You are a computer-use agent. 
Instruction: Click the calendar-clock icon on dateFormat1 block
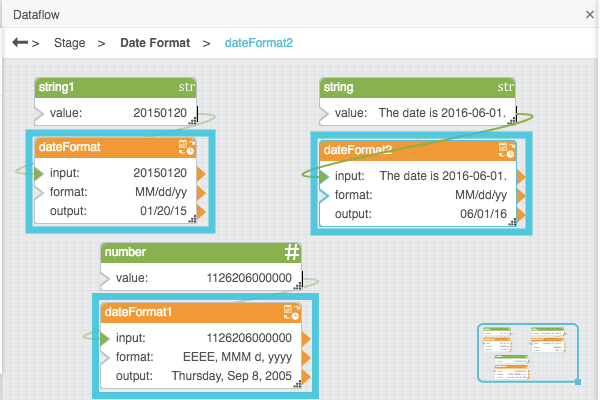[292, 312]
